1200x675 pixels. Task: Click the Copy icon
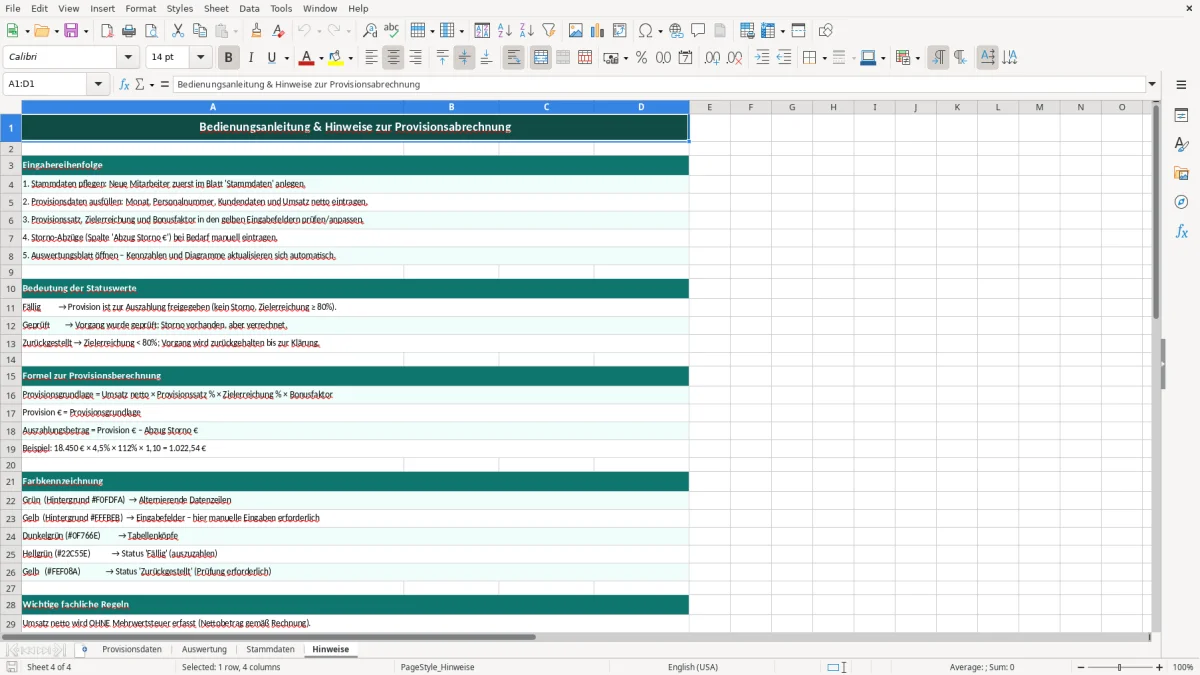pos(200,31)
